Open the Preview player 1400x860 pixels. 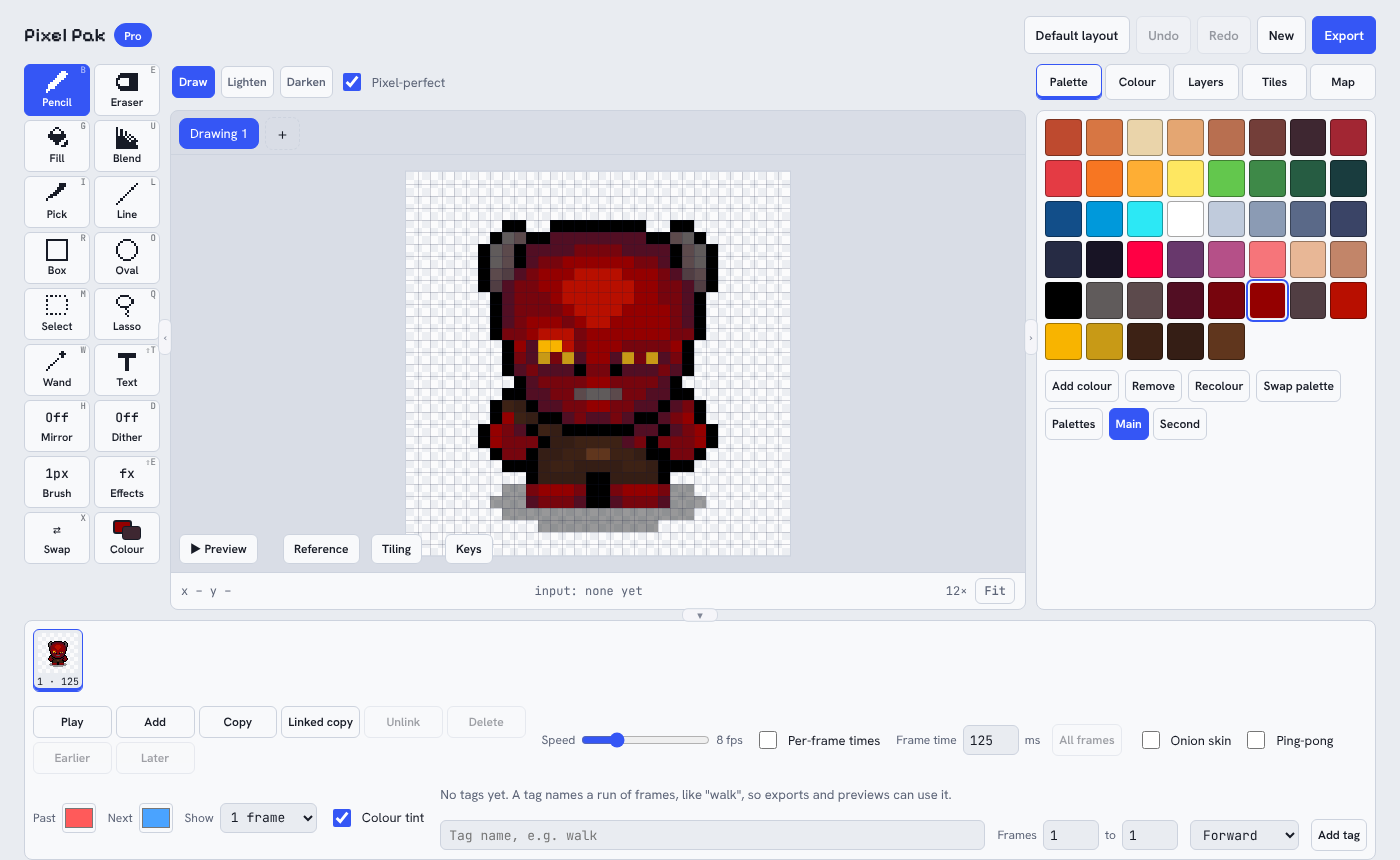[x=218, y=549]
